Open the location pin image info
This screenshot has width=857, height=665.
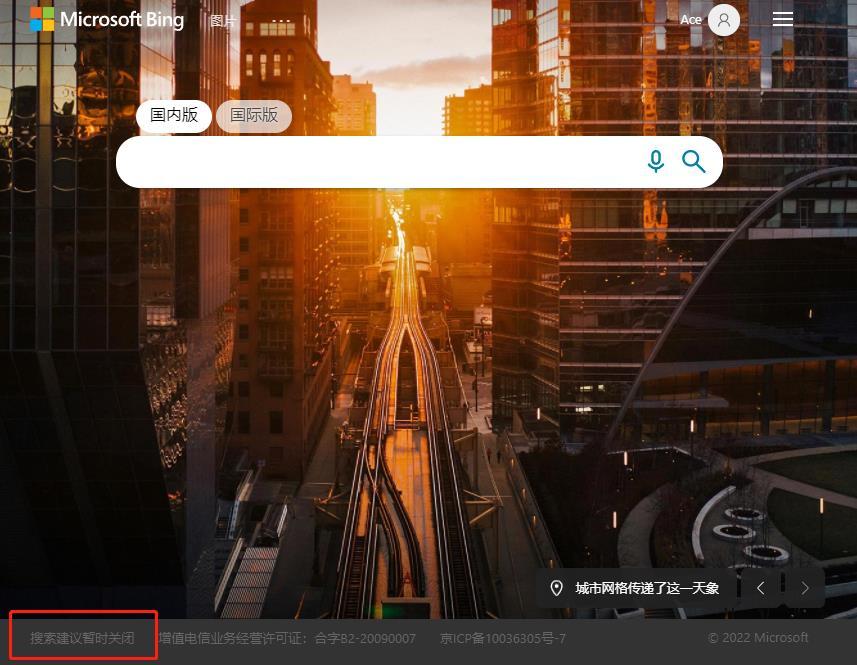pyautogui.click(x=556, y=588)
